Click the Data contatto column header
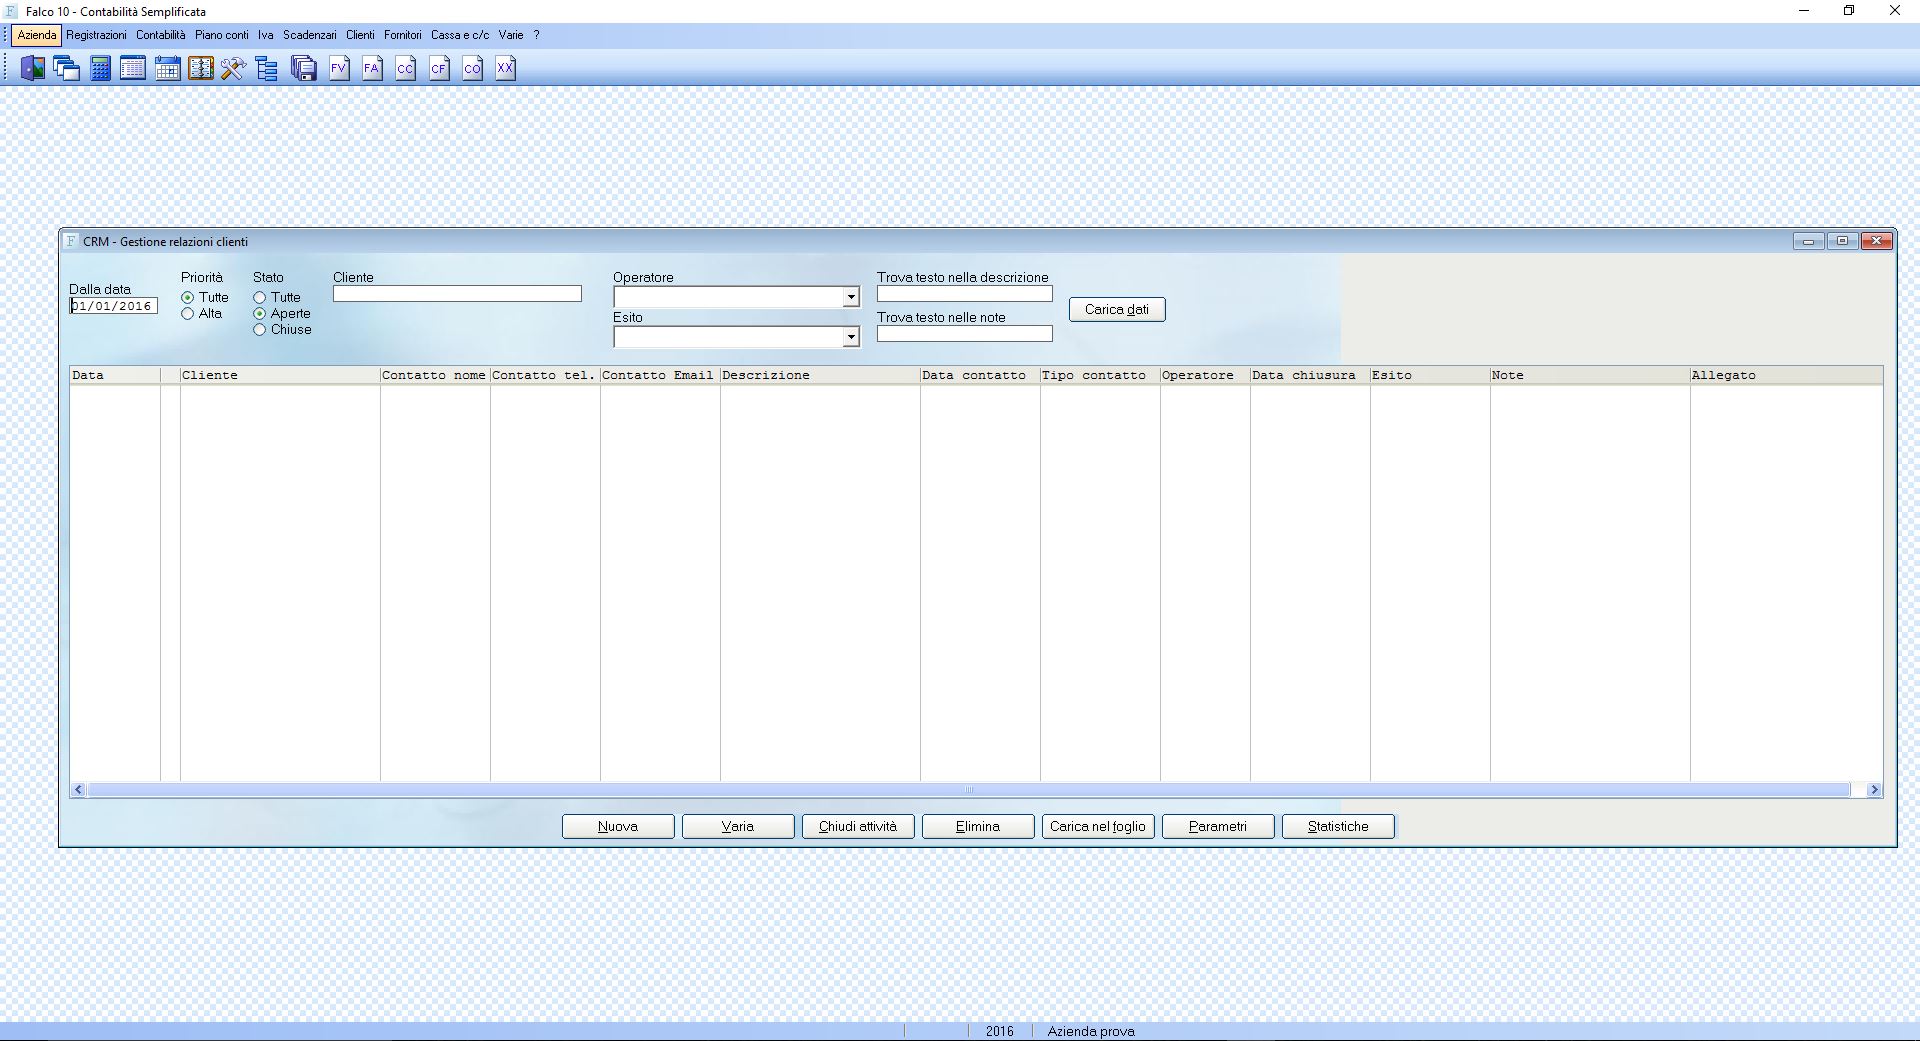This screenshot has height=1041, width=1920. tap(980, 376)
